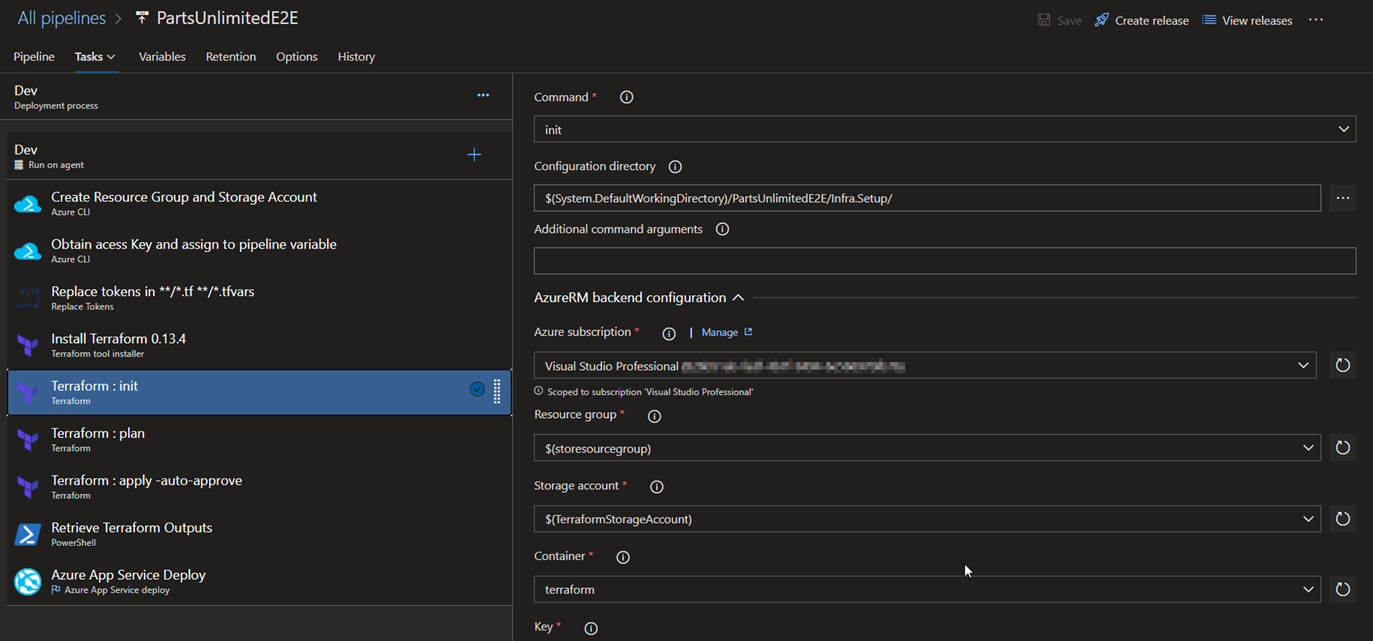Click the View releases list icon

[1209, 20]
